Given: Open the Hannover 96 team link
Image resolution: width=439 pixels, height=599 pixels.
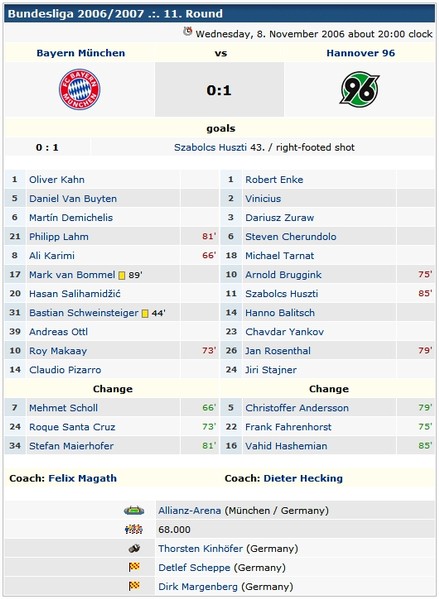Looking at the screenshot, I should 361,53.
